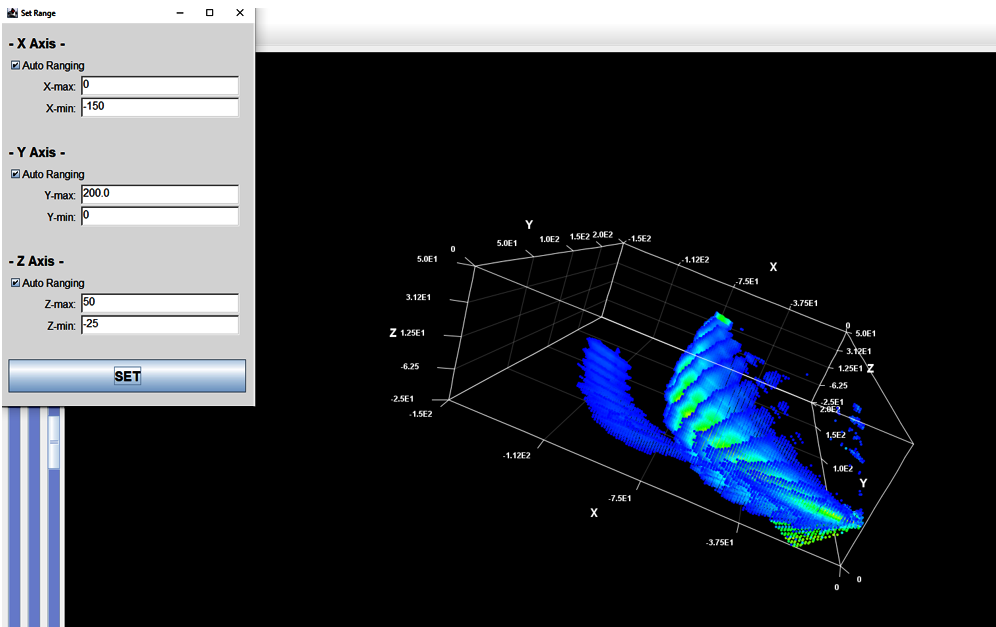This screenshot has height=627, width=996.
Task: Click the Y-min input field
Action: [x=160, y=216]
